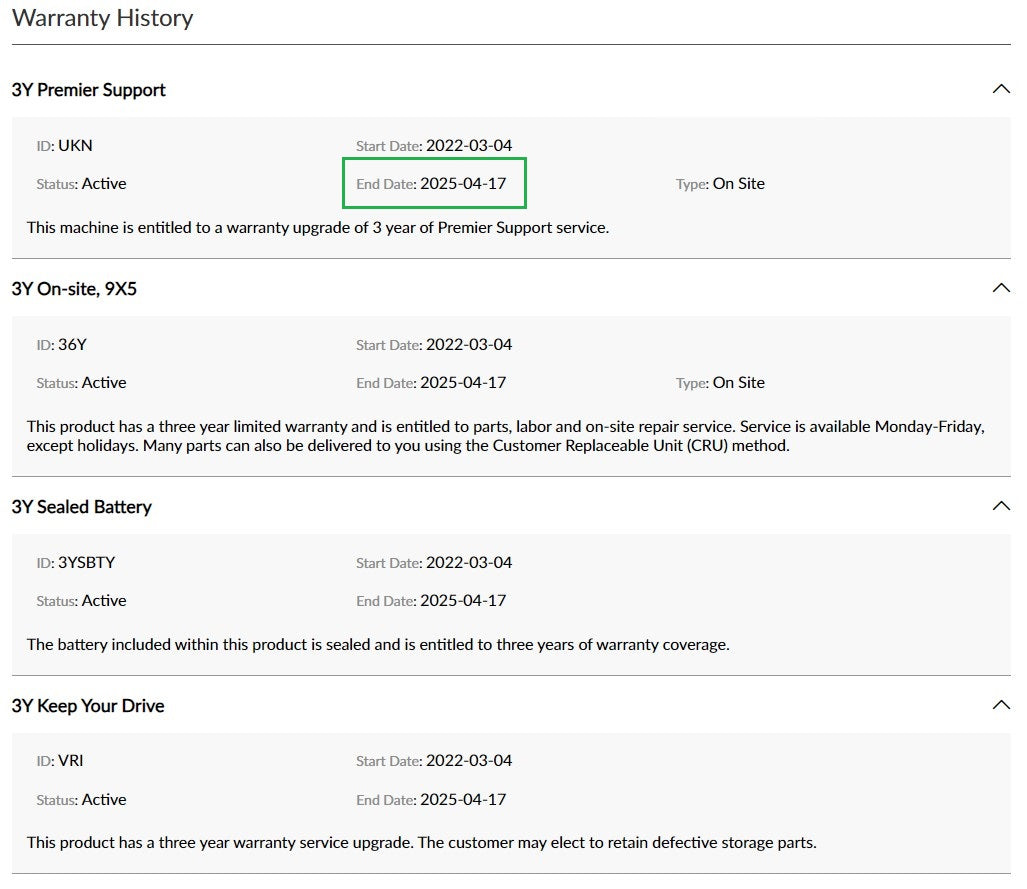
Task: Click Sealed Battery start date 2022-03-04
Action: tap(469, 563)
